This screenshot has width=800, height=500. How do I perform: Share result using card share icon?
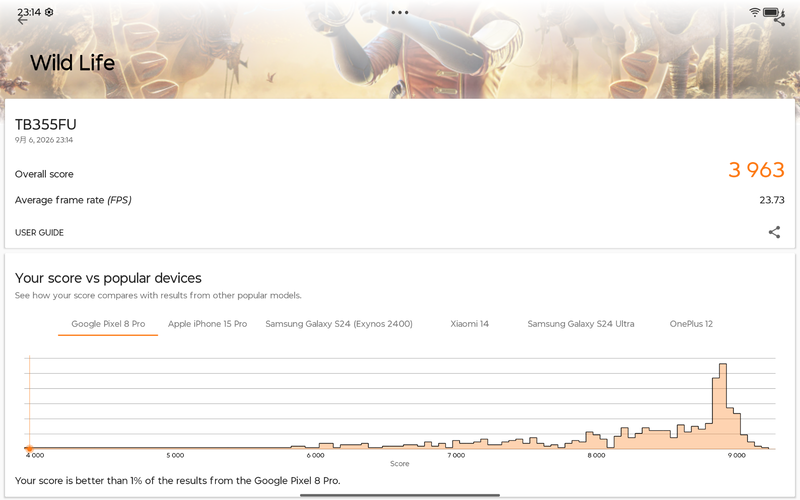click(774, 232)
